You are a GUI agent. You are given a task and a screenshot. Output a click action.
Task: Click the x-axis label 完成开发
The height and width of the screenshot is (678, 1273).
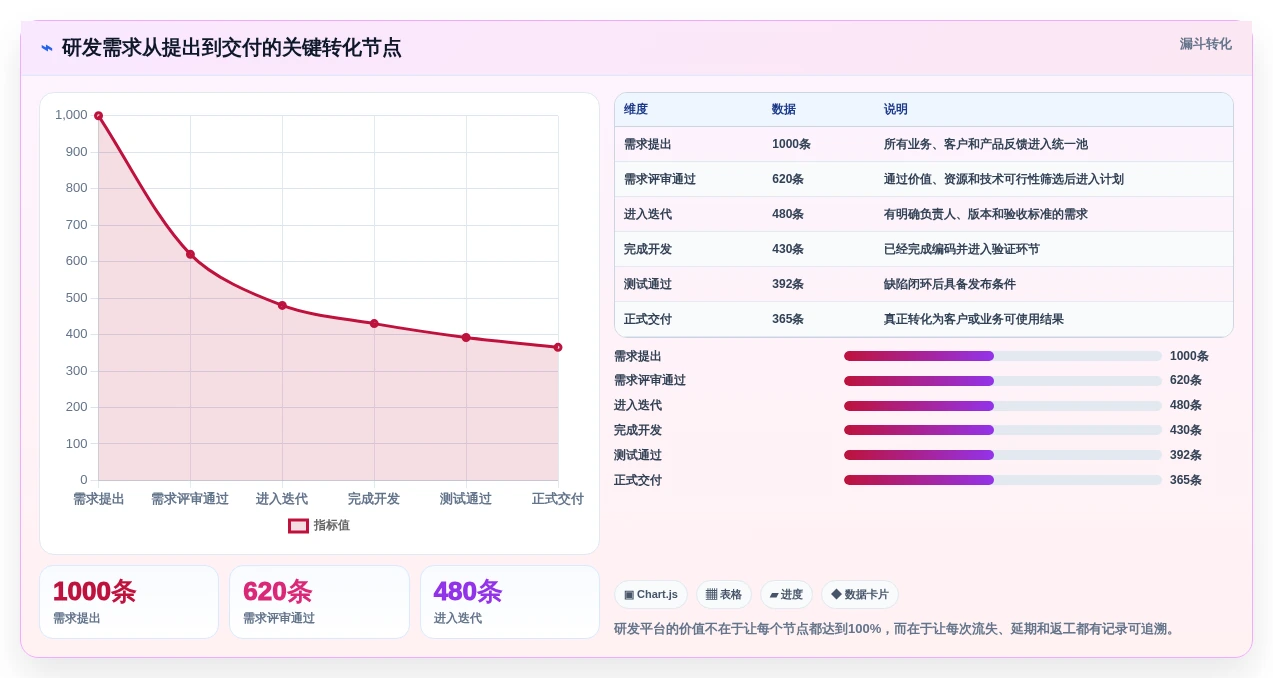(374, 499)
